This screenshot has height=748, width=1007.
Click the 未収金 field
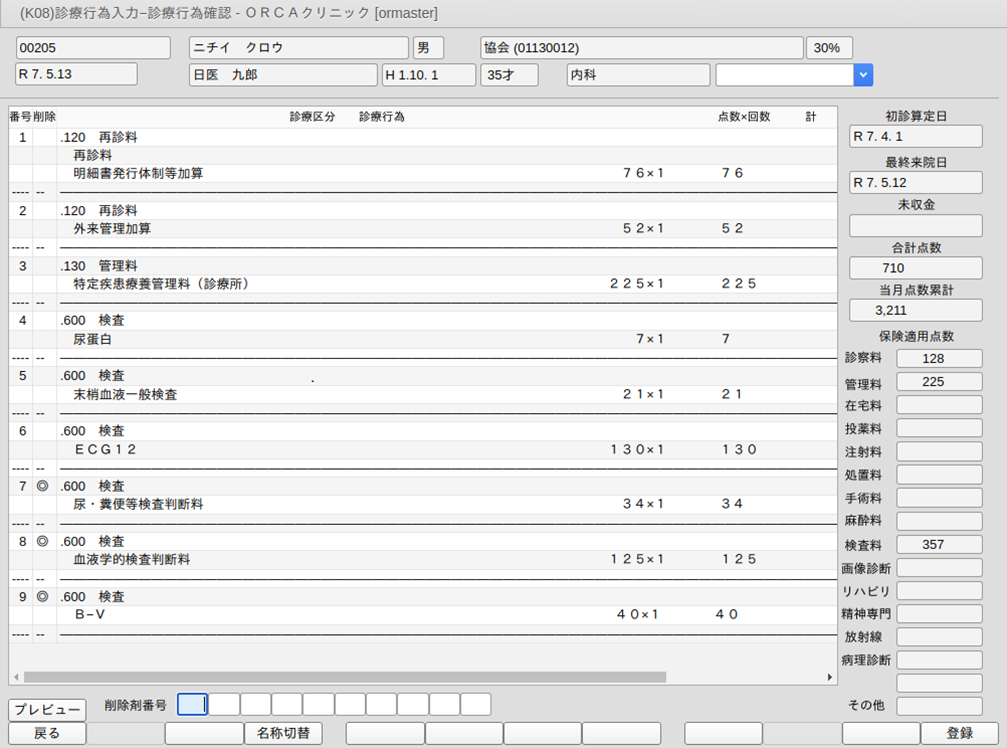tap(915, 225)
